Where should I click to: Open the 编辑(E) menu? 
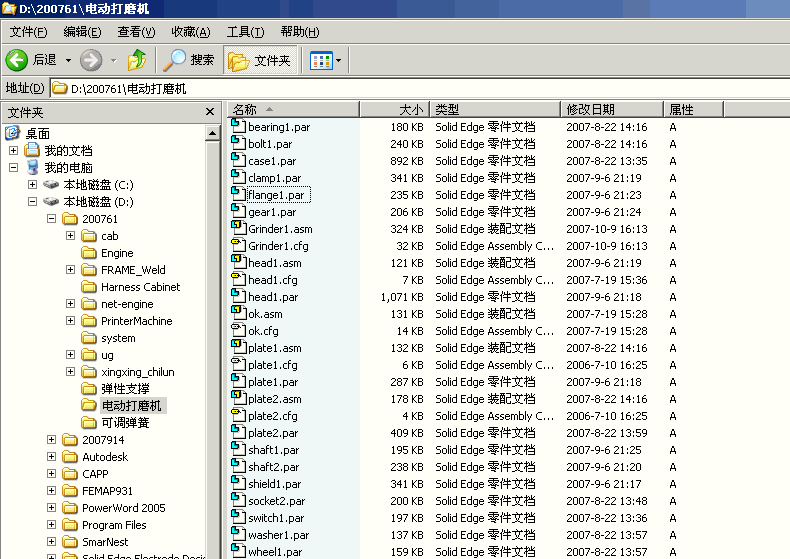pyautogui.click(x=82, y=32)
